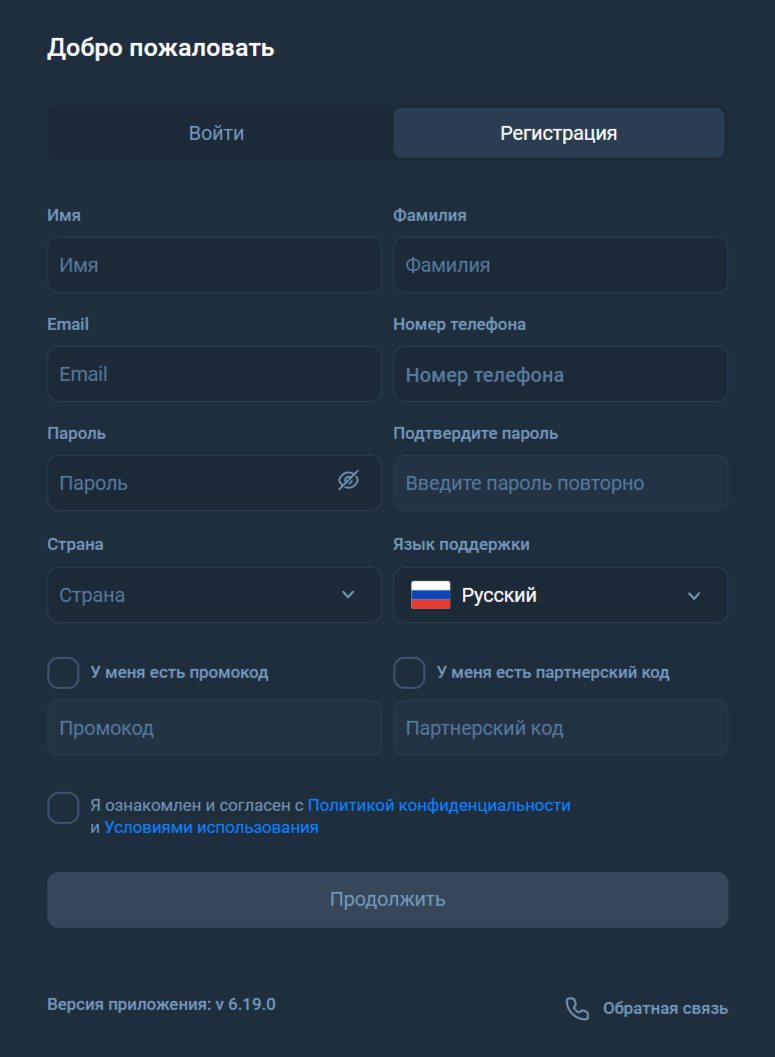This screenshot has width=775, height=1057.
Task: Select the Регистрация tab
Action: click(558, 132)
